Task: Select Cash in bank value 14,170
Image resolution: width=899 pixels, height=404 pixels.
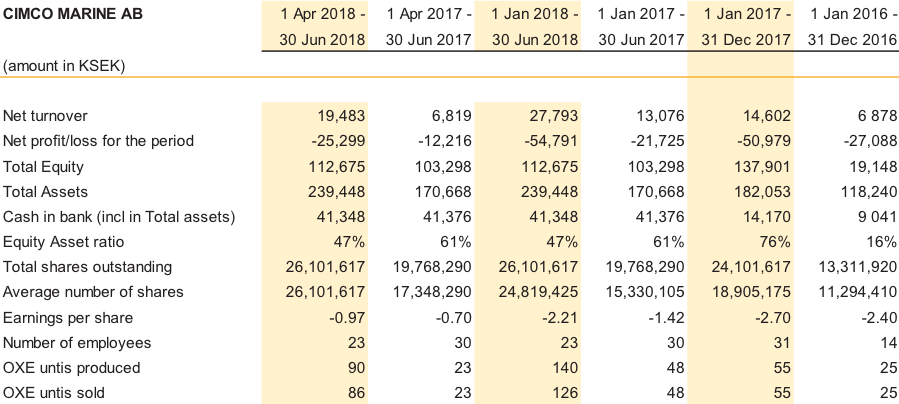Action: 765,216
